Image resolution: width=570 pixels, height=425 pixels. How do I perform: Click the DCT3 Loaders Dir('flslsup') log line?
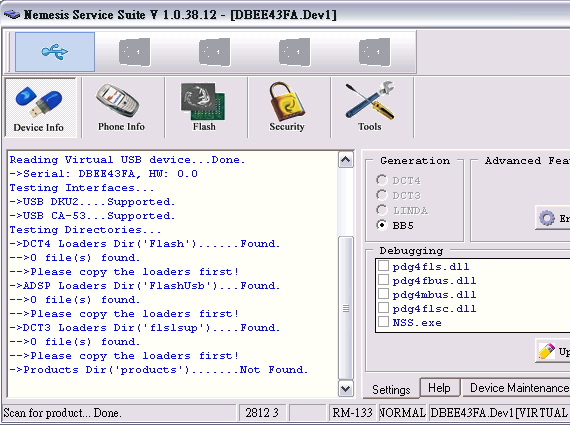click(x=145, y=328)
